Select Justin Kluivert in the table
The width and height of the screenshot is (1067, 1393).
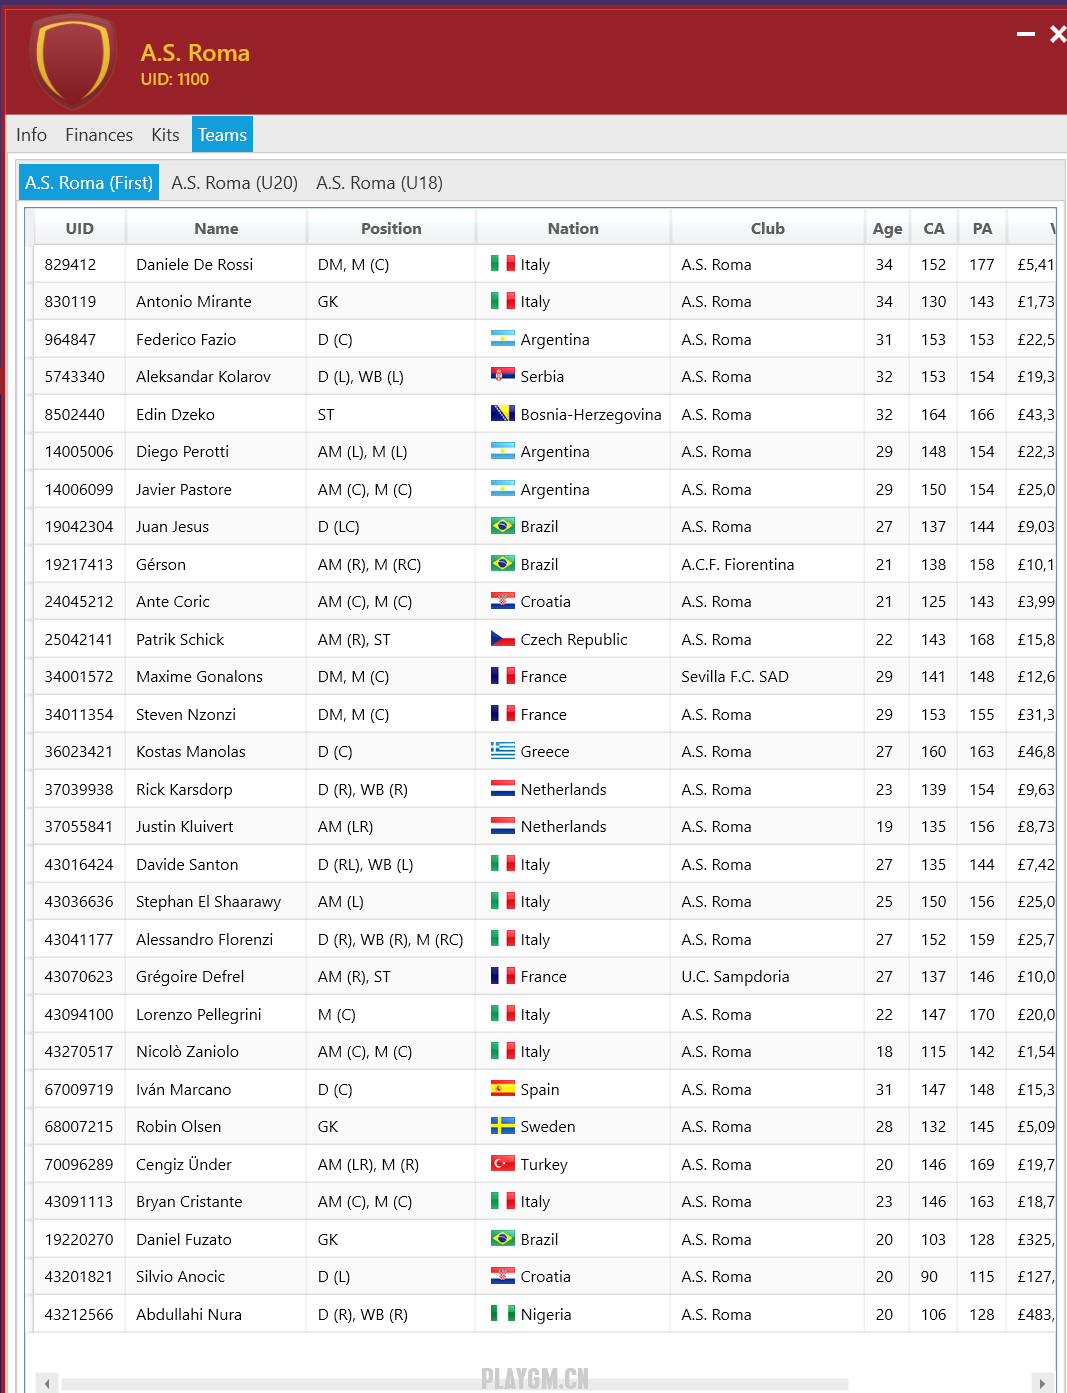pyautogui.click(x=545, y=827)
